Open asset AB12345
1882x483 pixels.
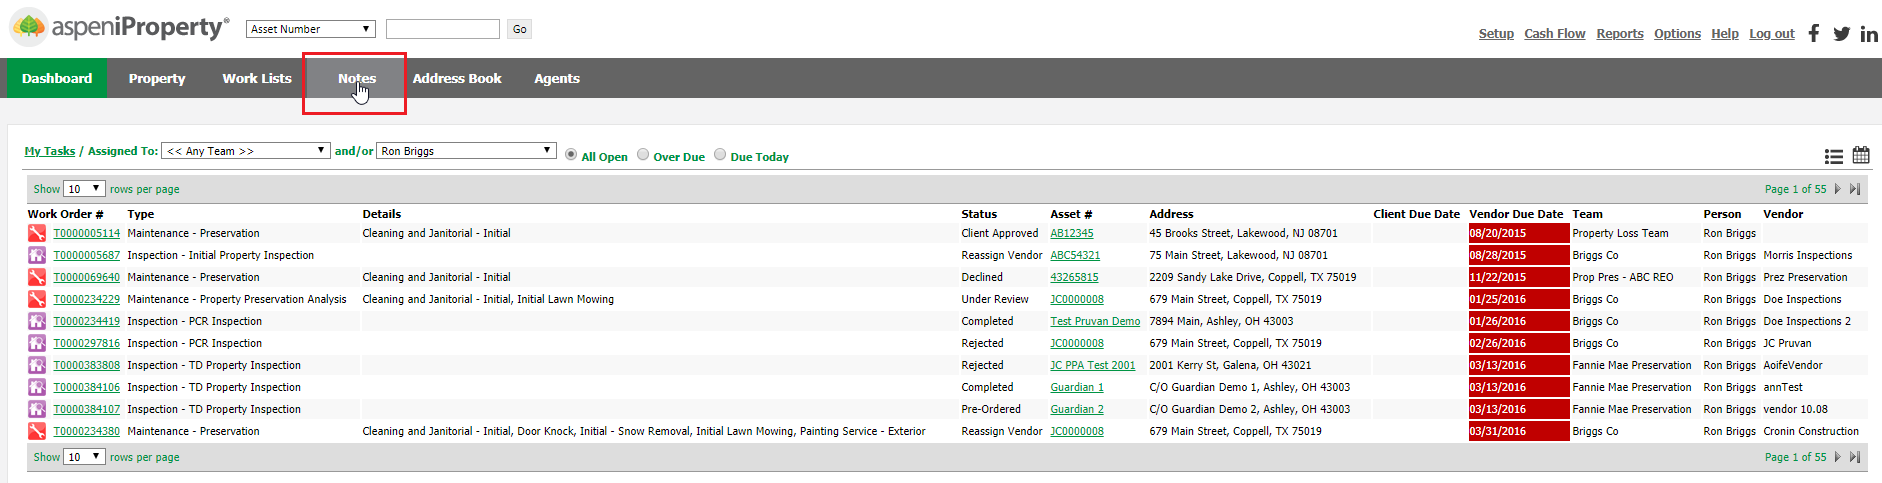1072,233
